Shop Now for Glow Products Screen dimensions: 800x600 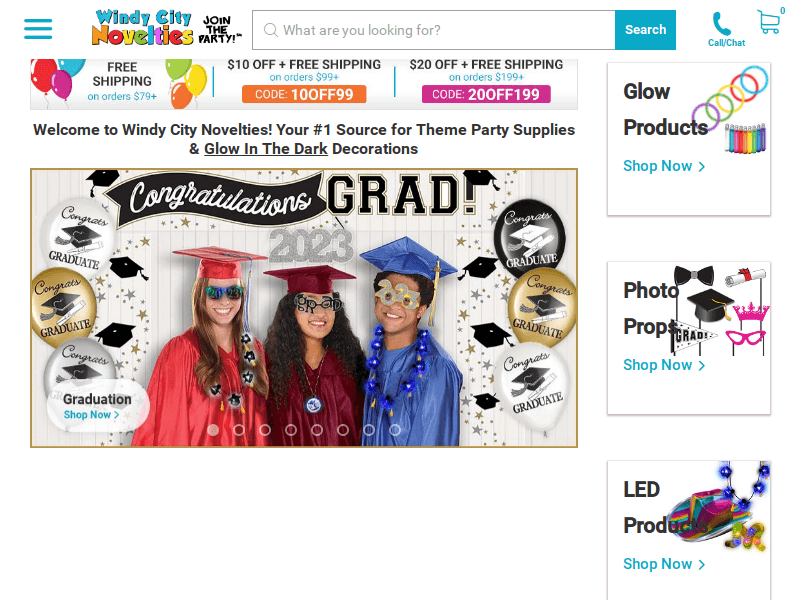664,166
